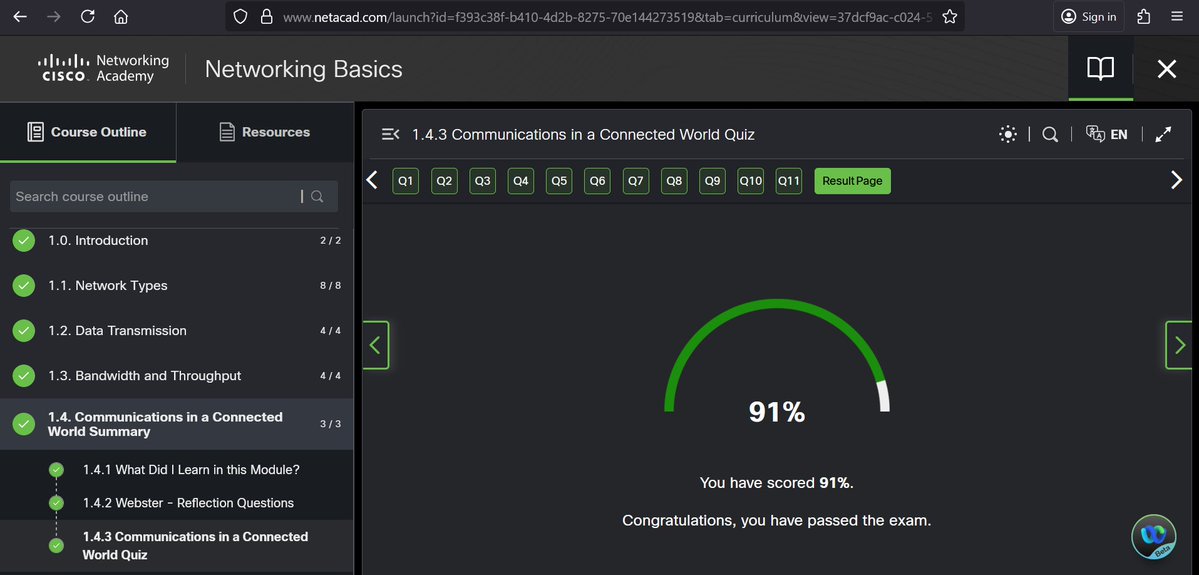
Task: Jump to question Q9
Action: (712, 181)
